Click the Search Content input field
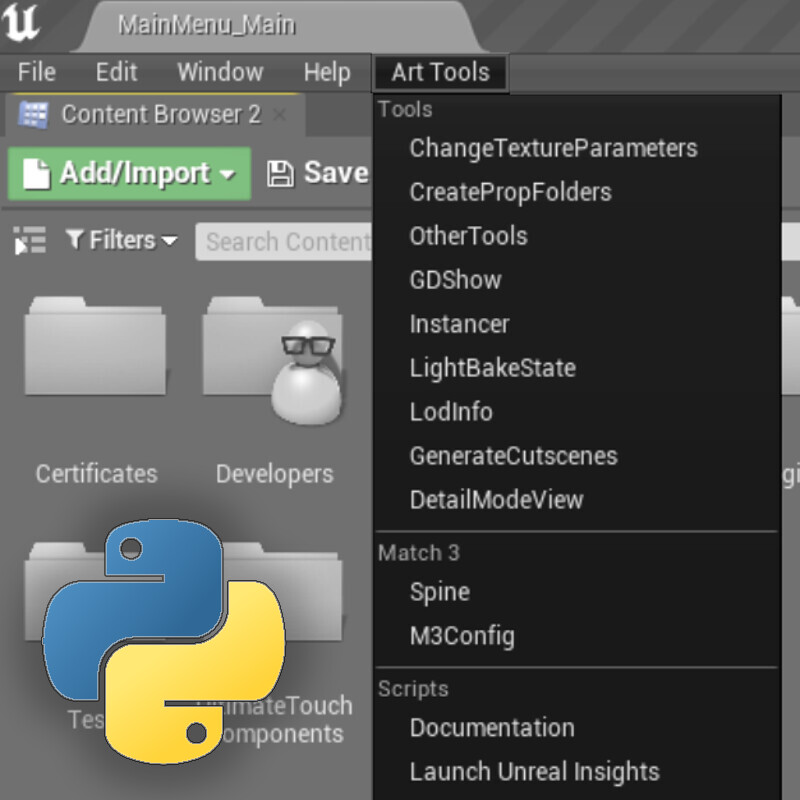 click(x=290, y=241)
